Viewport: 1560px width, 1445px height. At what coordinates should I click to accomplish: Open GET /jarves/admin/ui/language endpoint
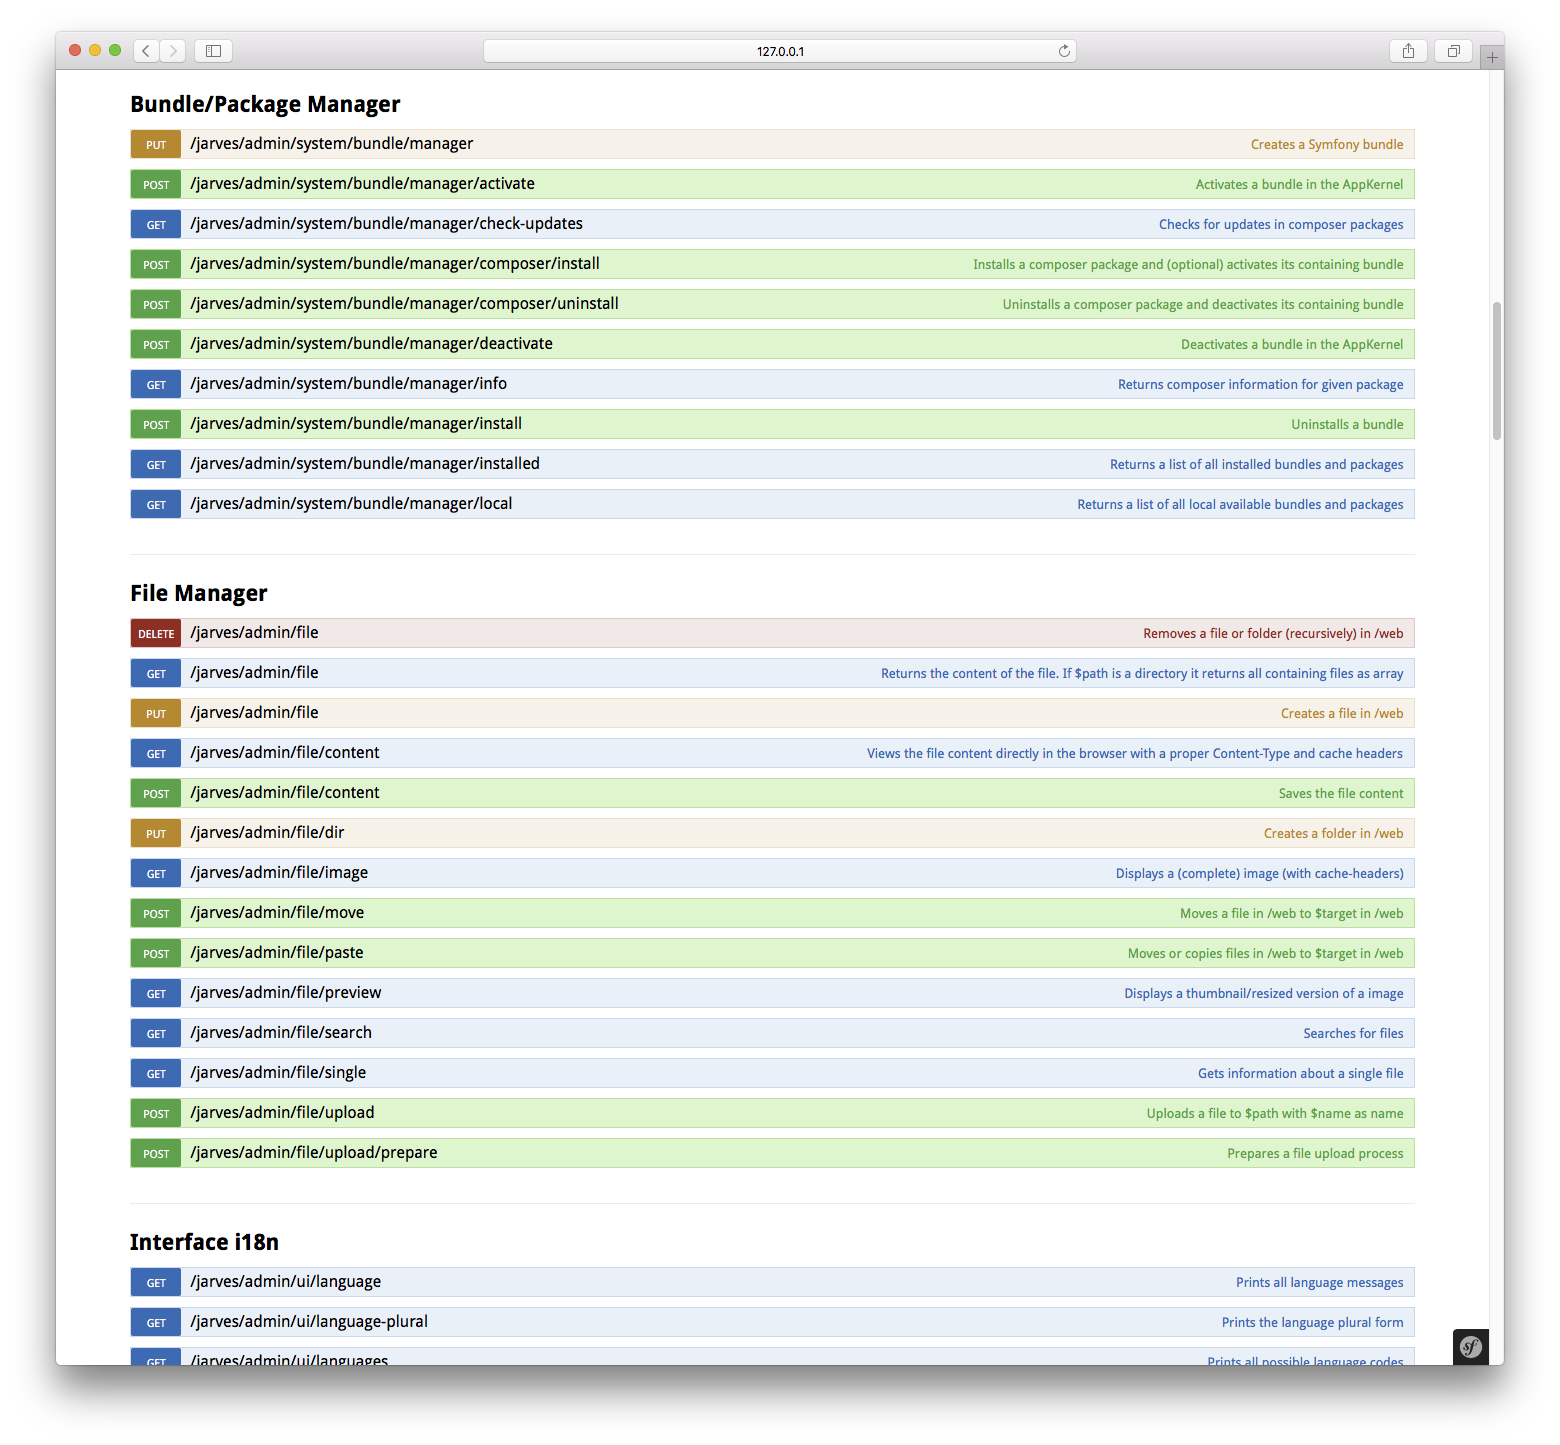(772, 1282)
